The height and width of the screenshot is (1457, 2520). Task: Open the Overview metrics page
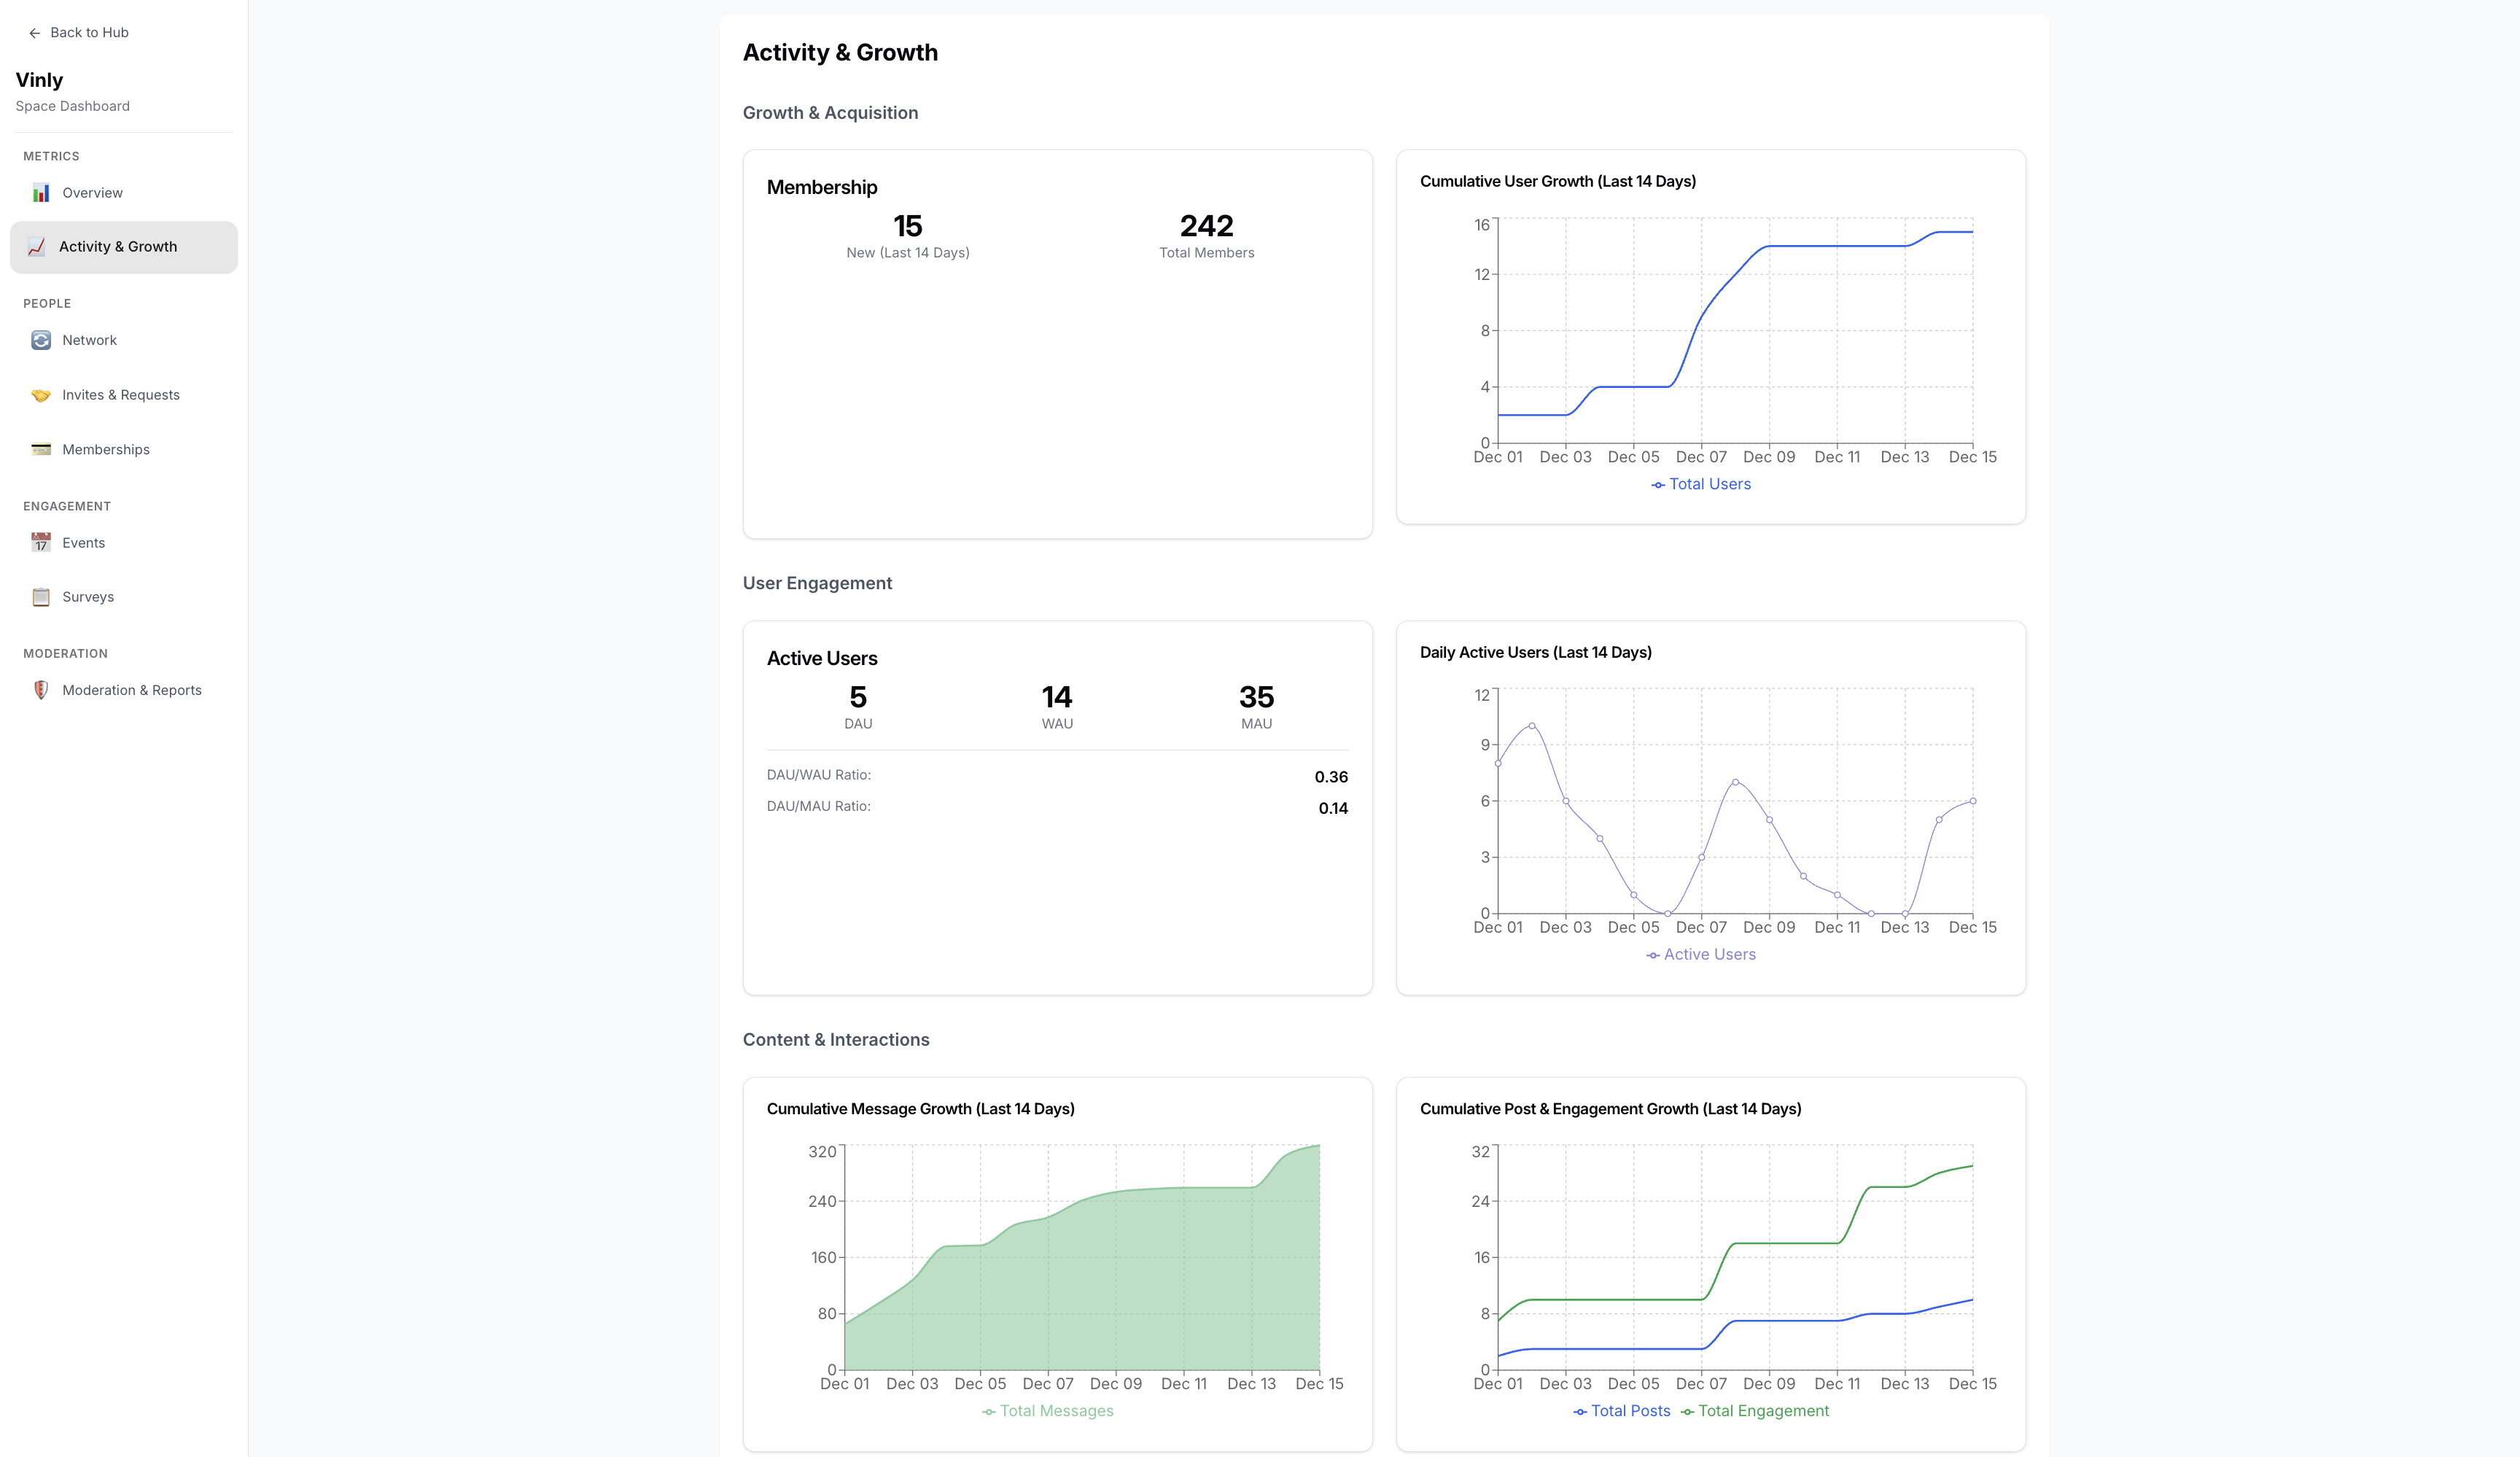(92, 193)
